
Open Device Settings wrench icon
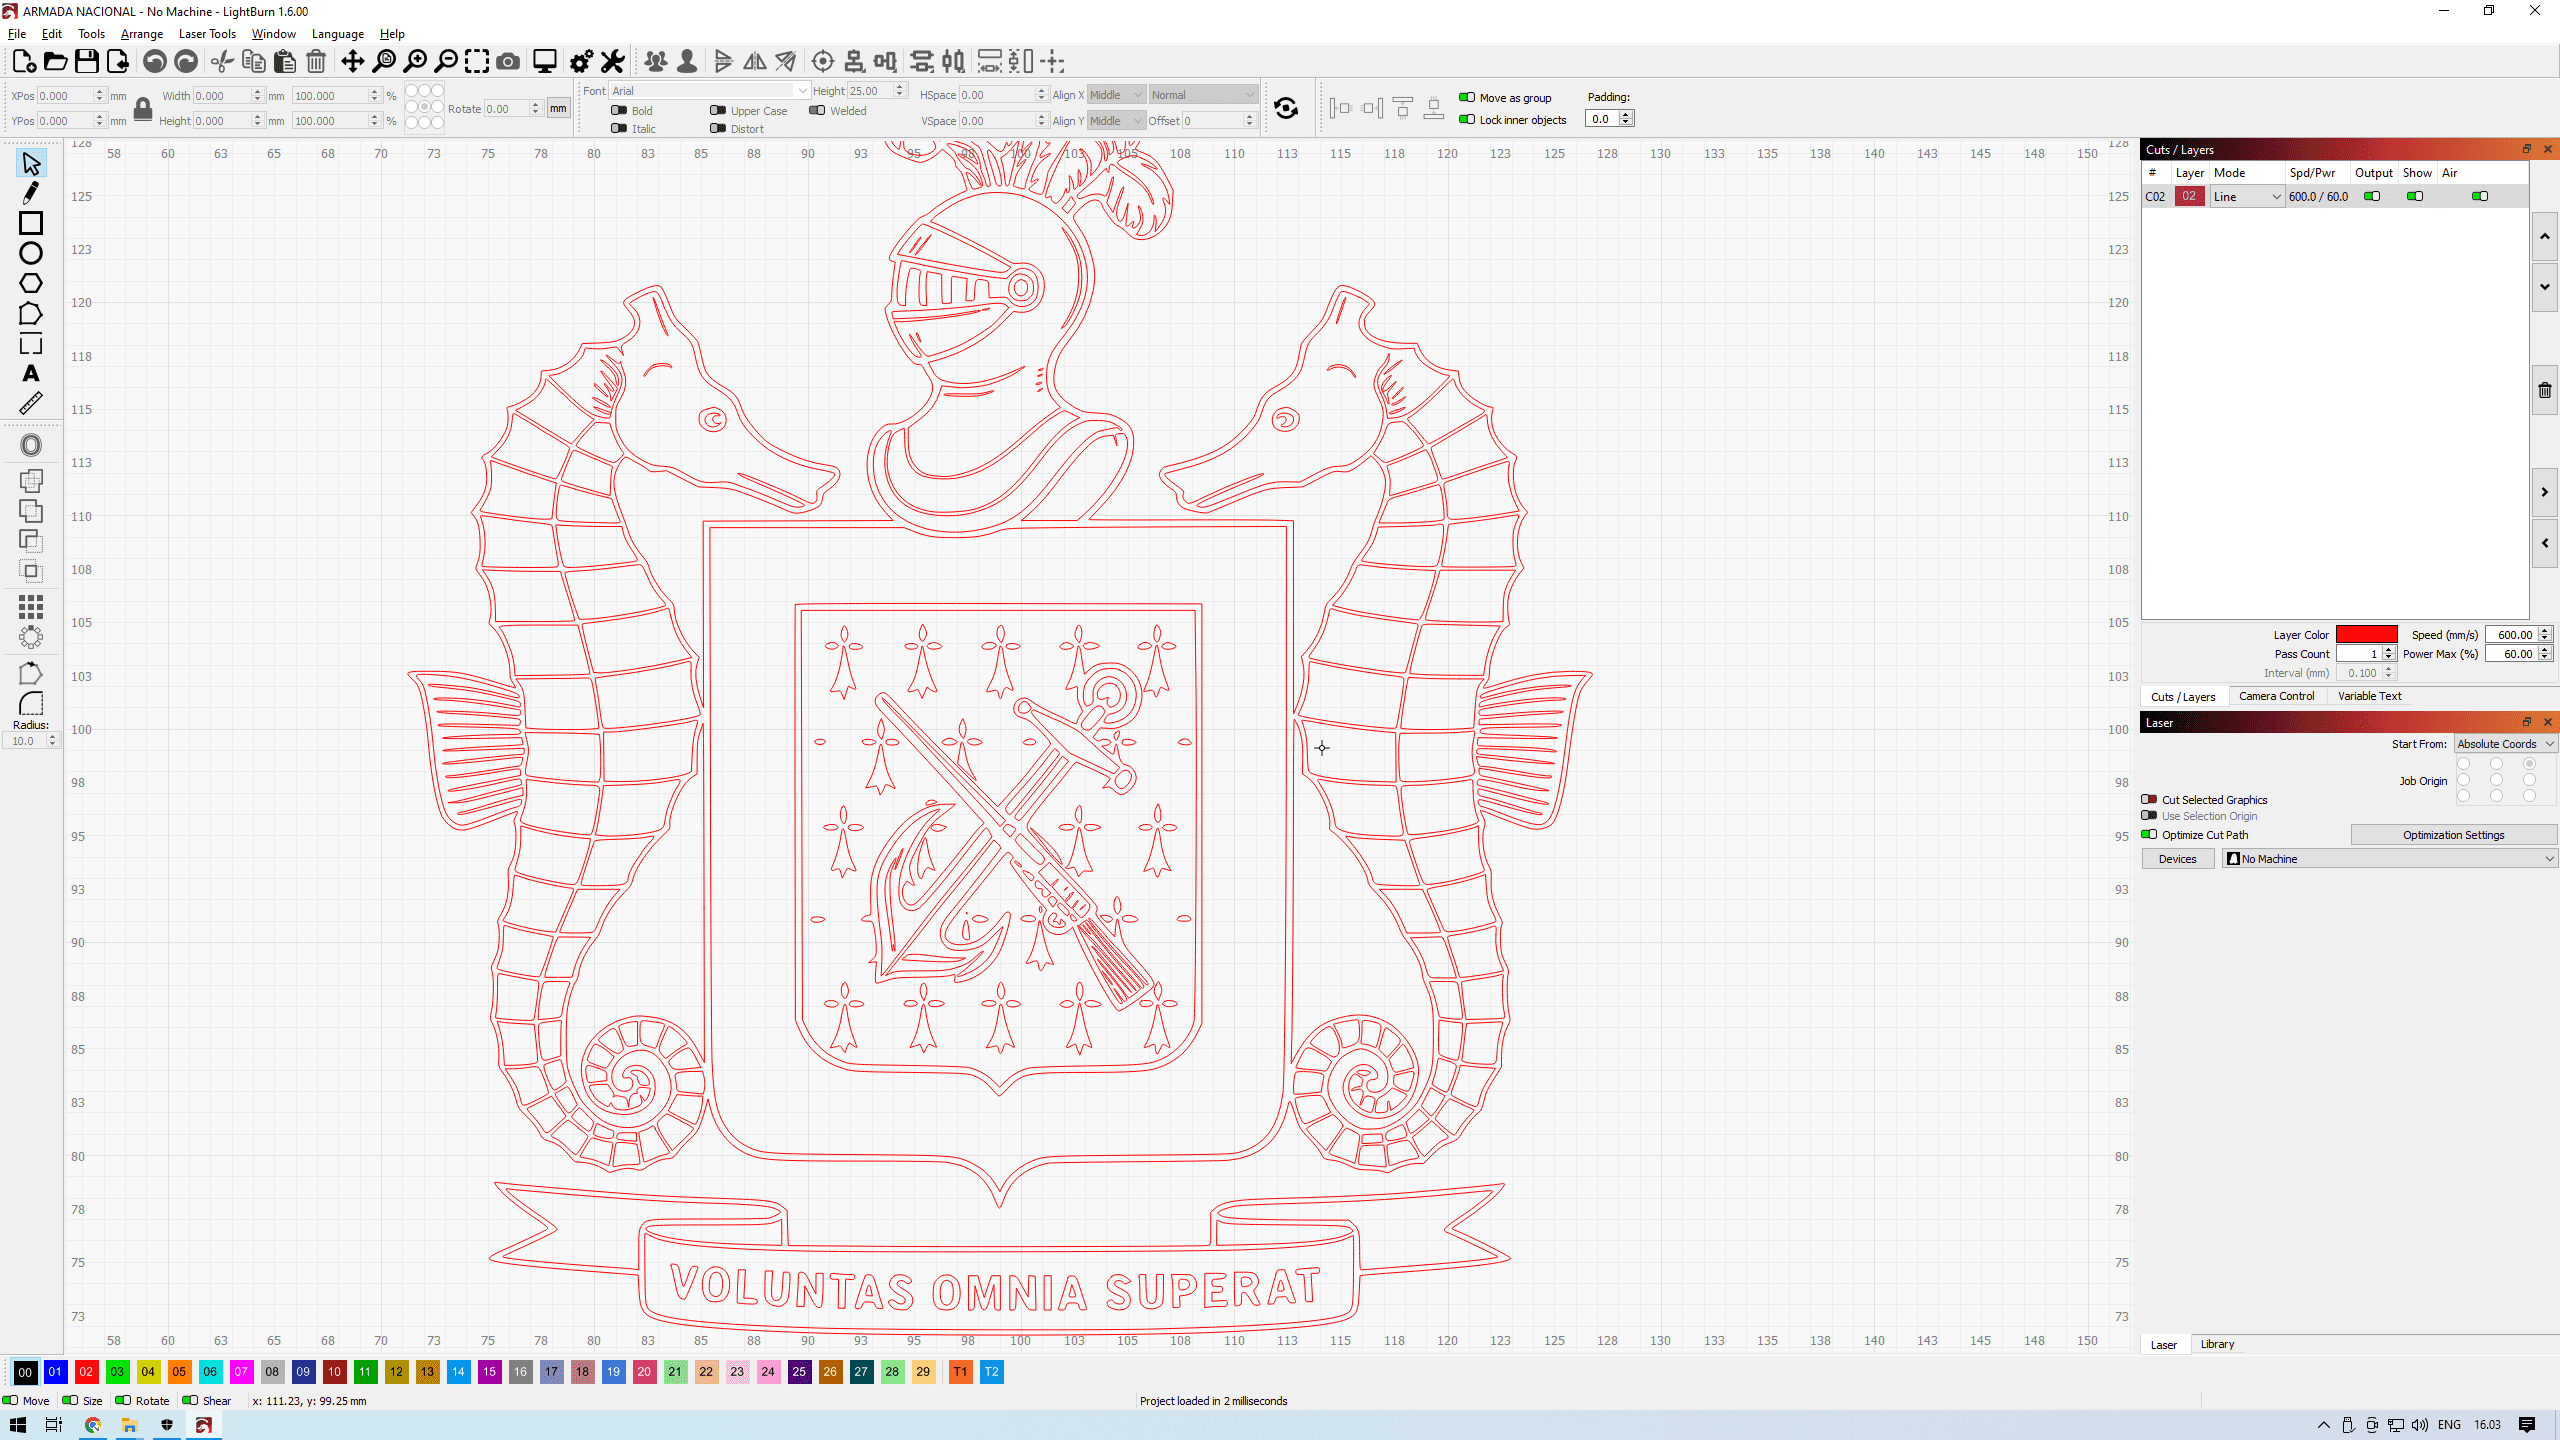pyautogui.click(x=613, y=62)
